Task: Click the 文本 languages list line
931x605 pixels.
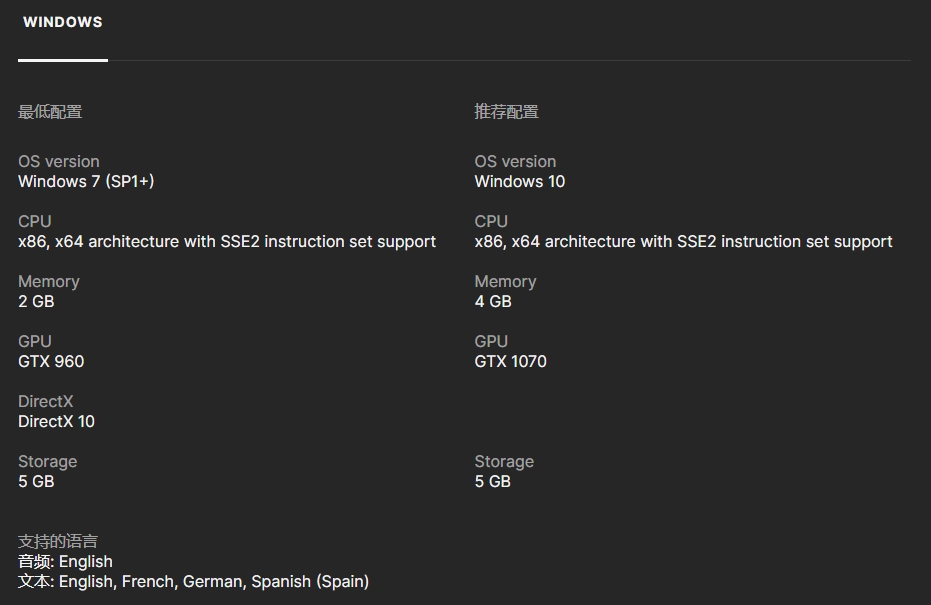Action: pos(194,581)
